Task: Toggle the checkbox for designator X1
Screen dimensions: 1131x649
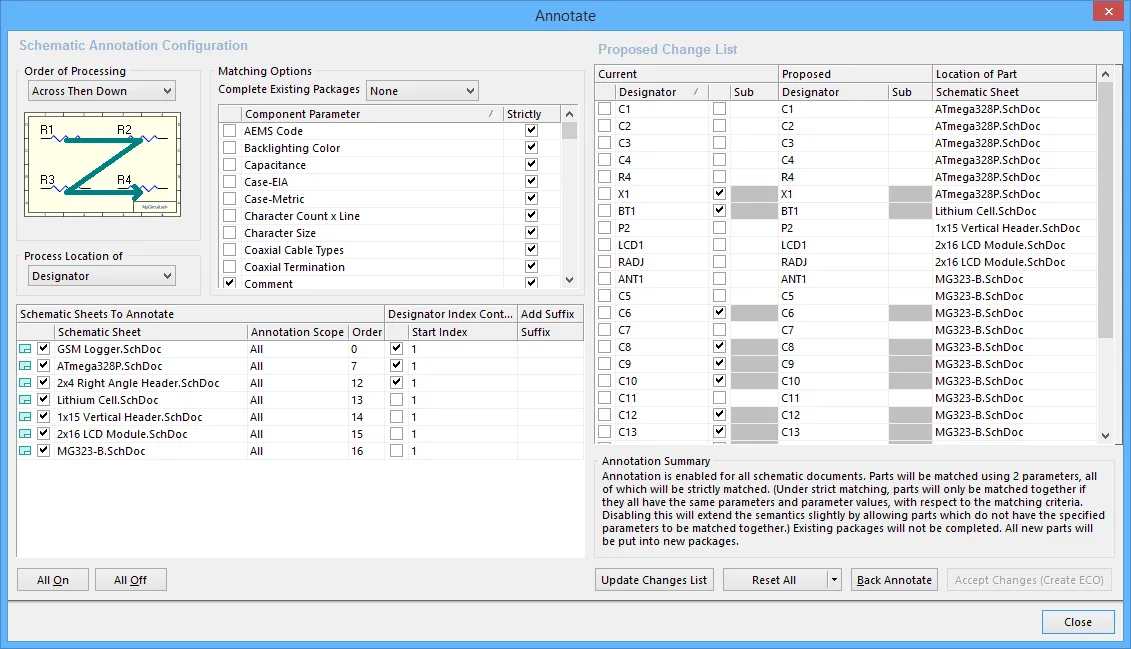Action: pyautogui.click(x=604, y=194)
